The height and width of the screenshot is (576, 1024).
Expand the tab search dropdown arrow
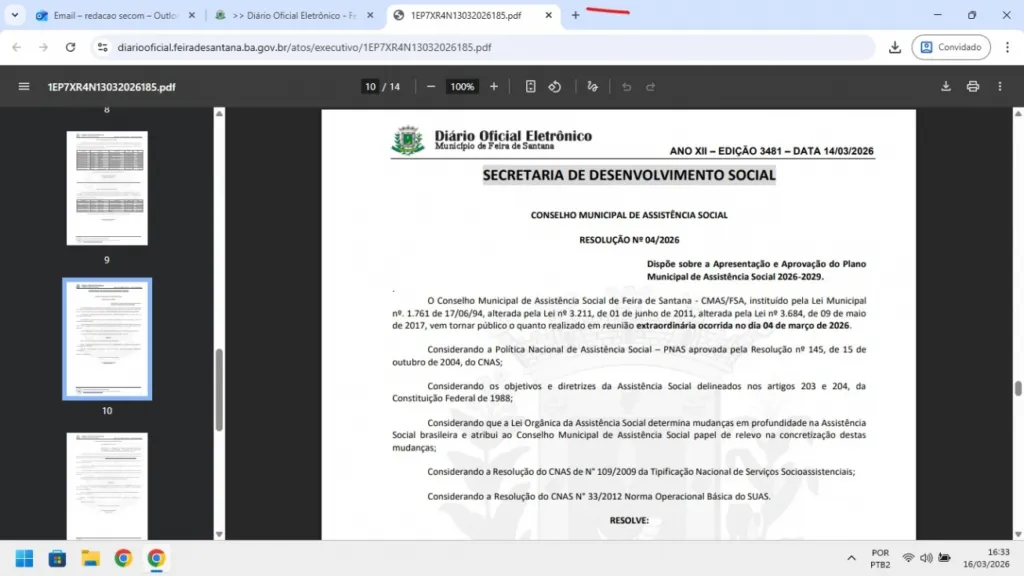click(x=14, y=16)
